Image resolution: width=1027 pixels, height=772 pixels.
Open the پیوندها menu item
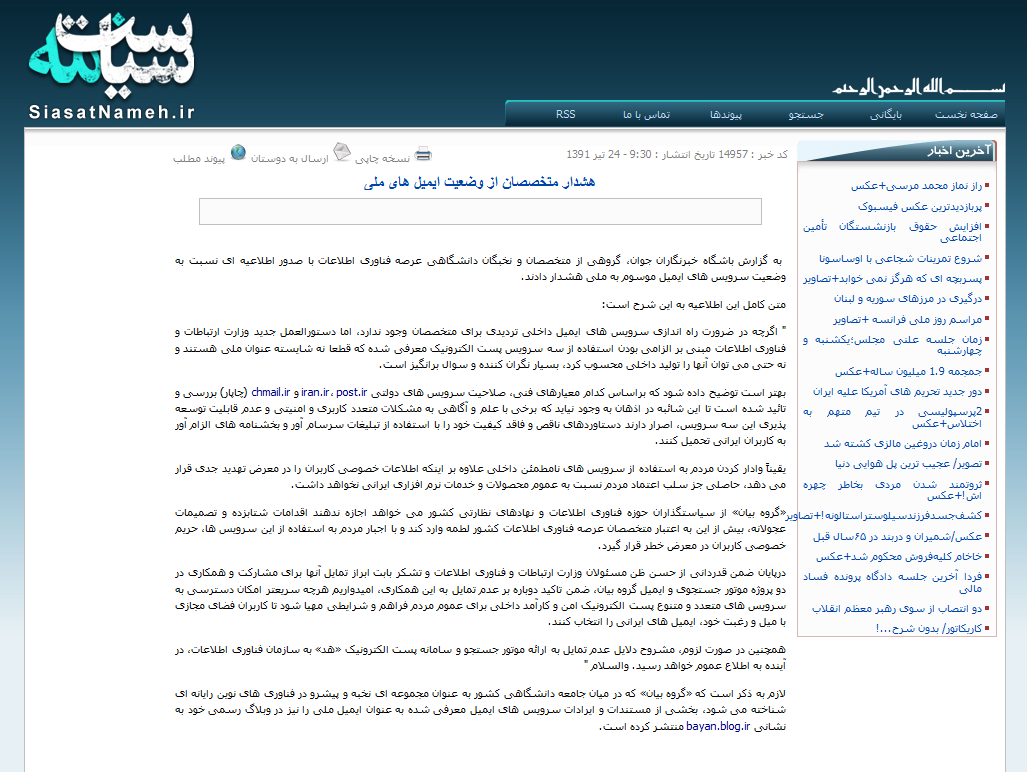point(726,115)
